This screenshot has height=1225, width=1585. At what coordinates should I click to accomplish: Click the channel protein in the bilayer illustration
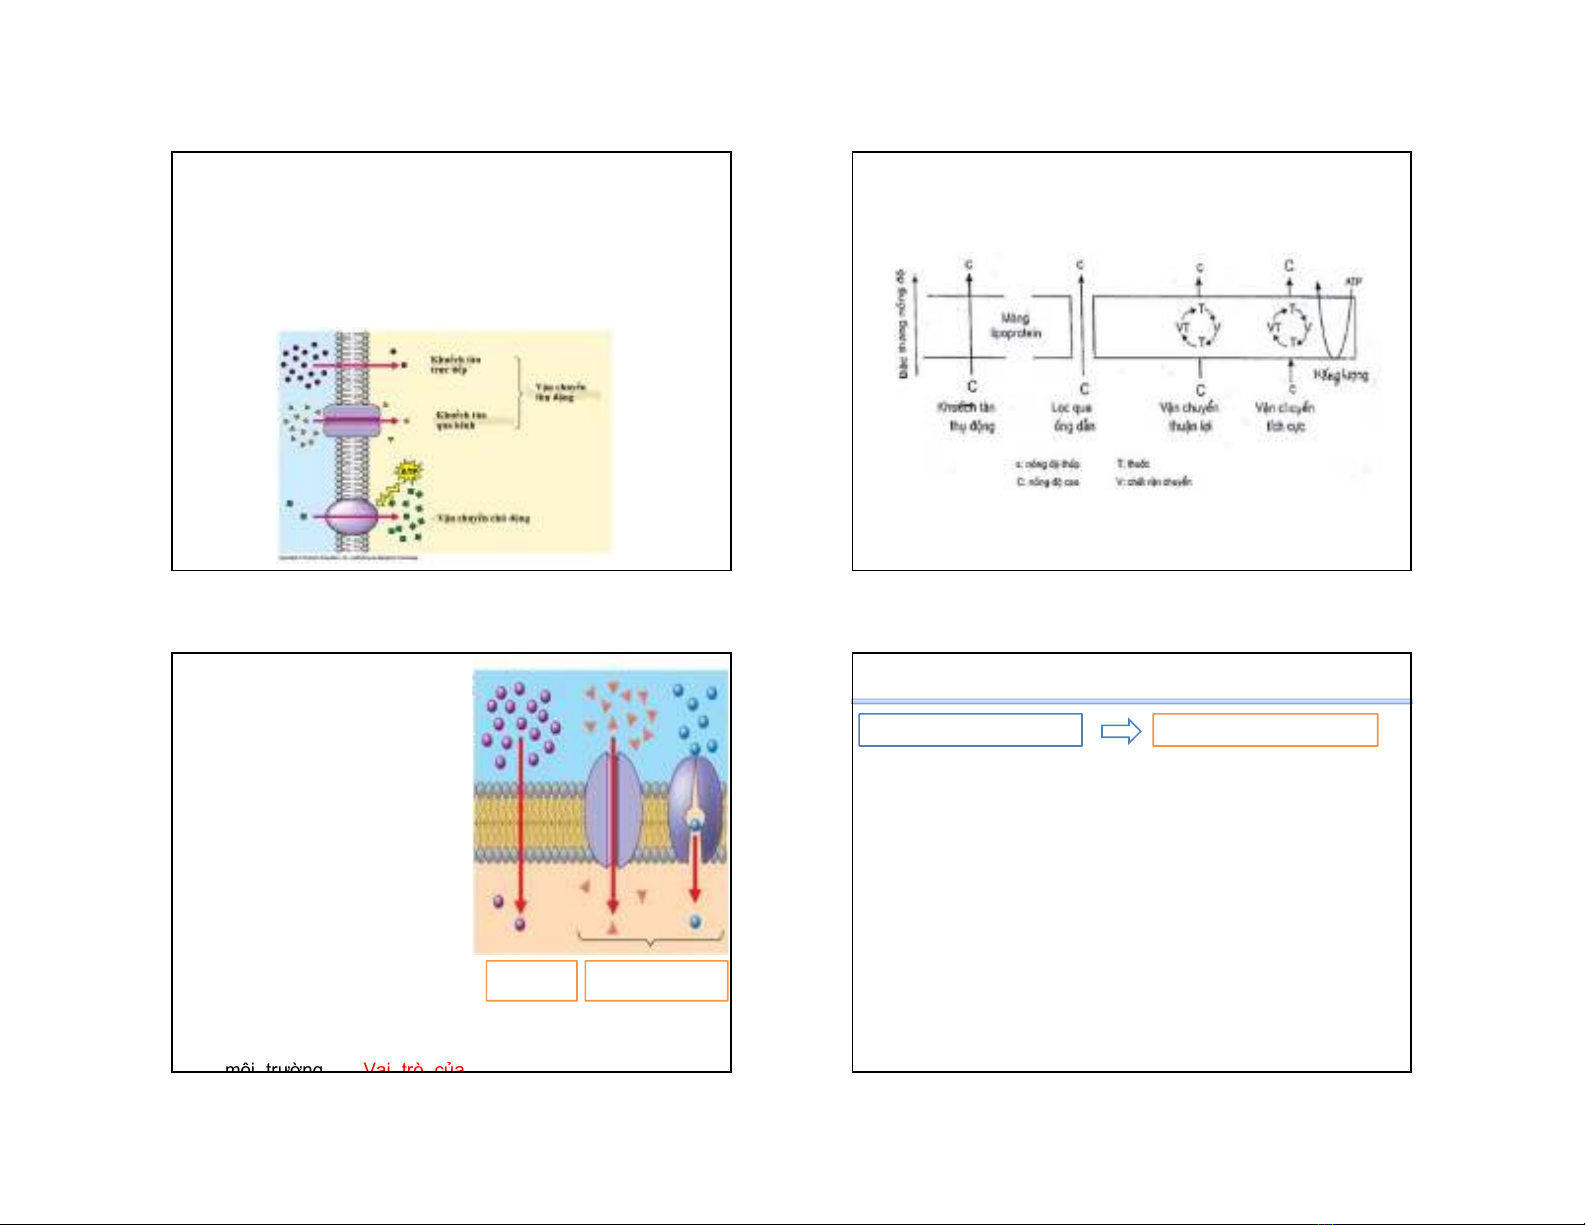(x=613, y=811)
